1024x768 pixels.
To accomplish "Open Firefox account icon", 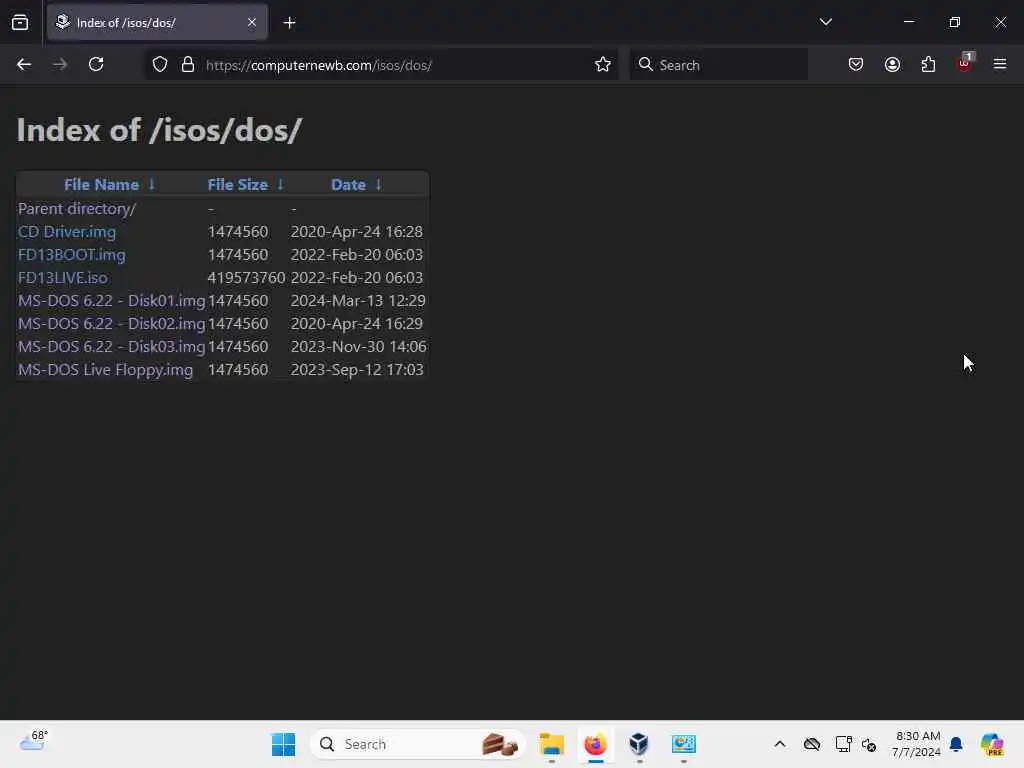I will point(892,64).
